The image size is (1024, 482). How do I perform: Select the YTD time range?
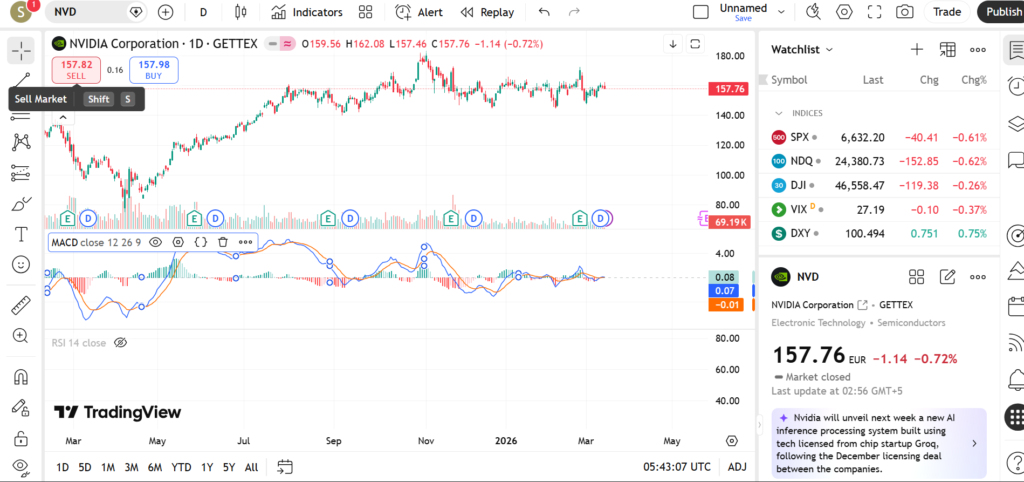coord(181,467)
